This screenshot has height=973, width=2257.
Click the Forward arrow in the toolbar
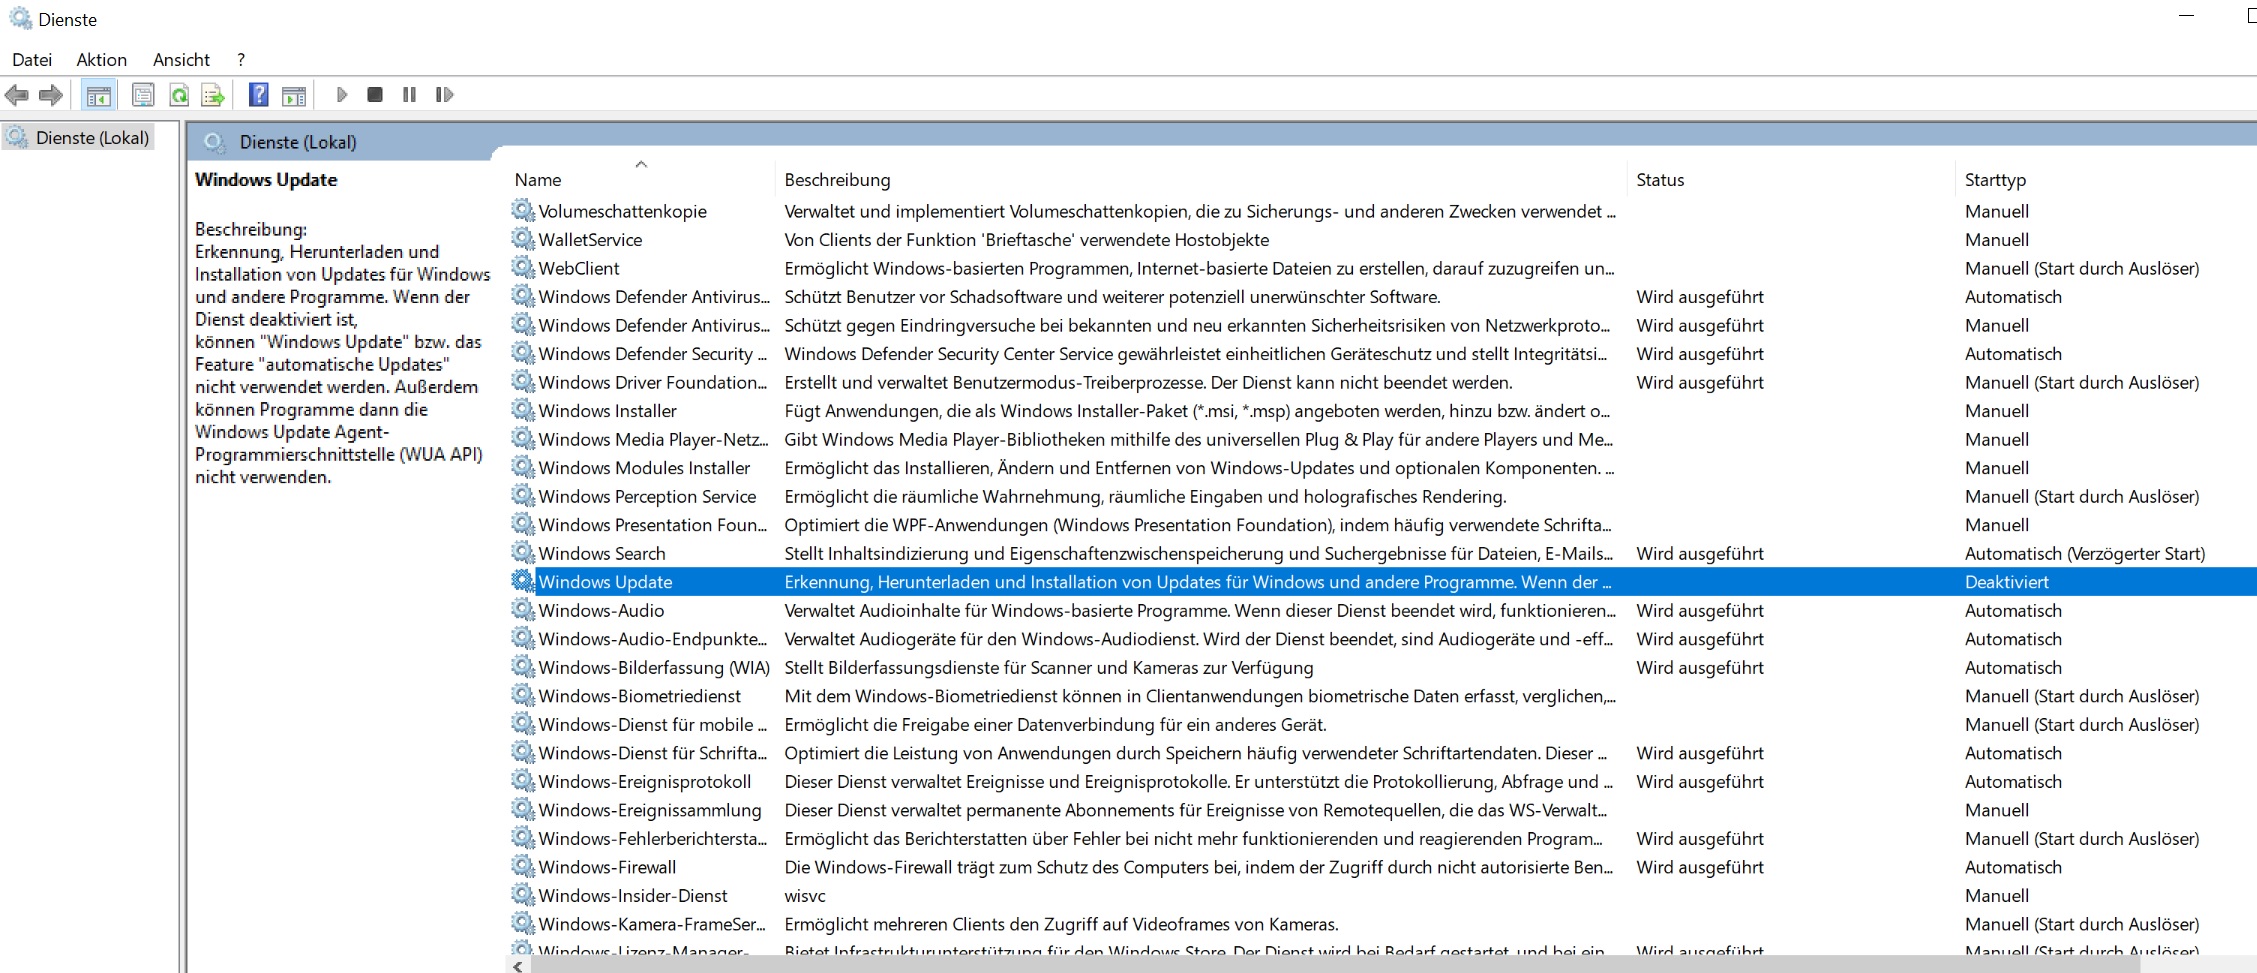click(51, 95)
